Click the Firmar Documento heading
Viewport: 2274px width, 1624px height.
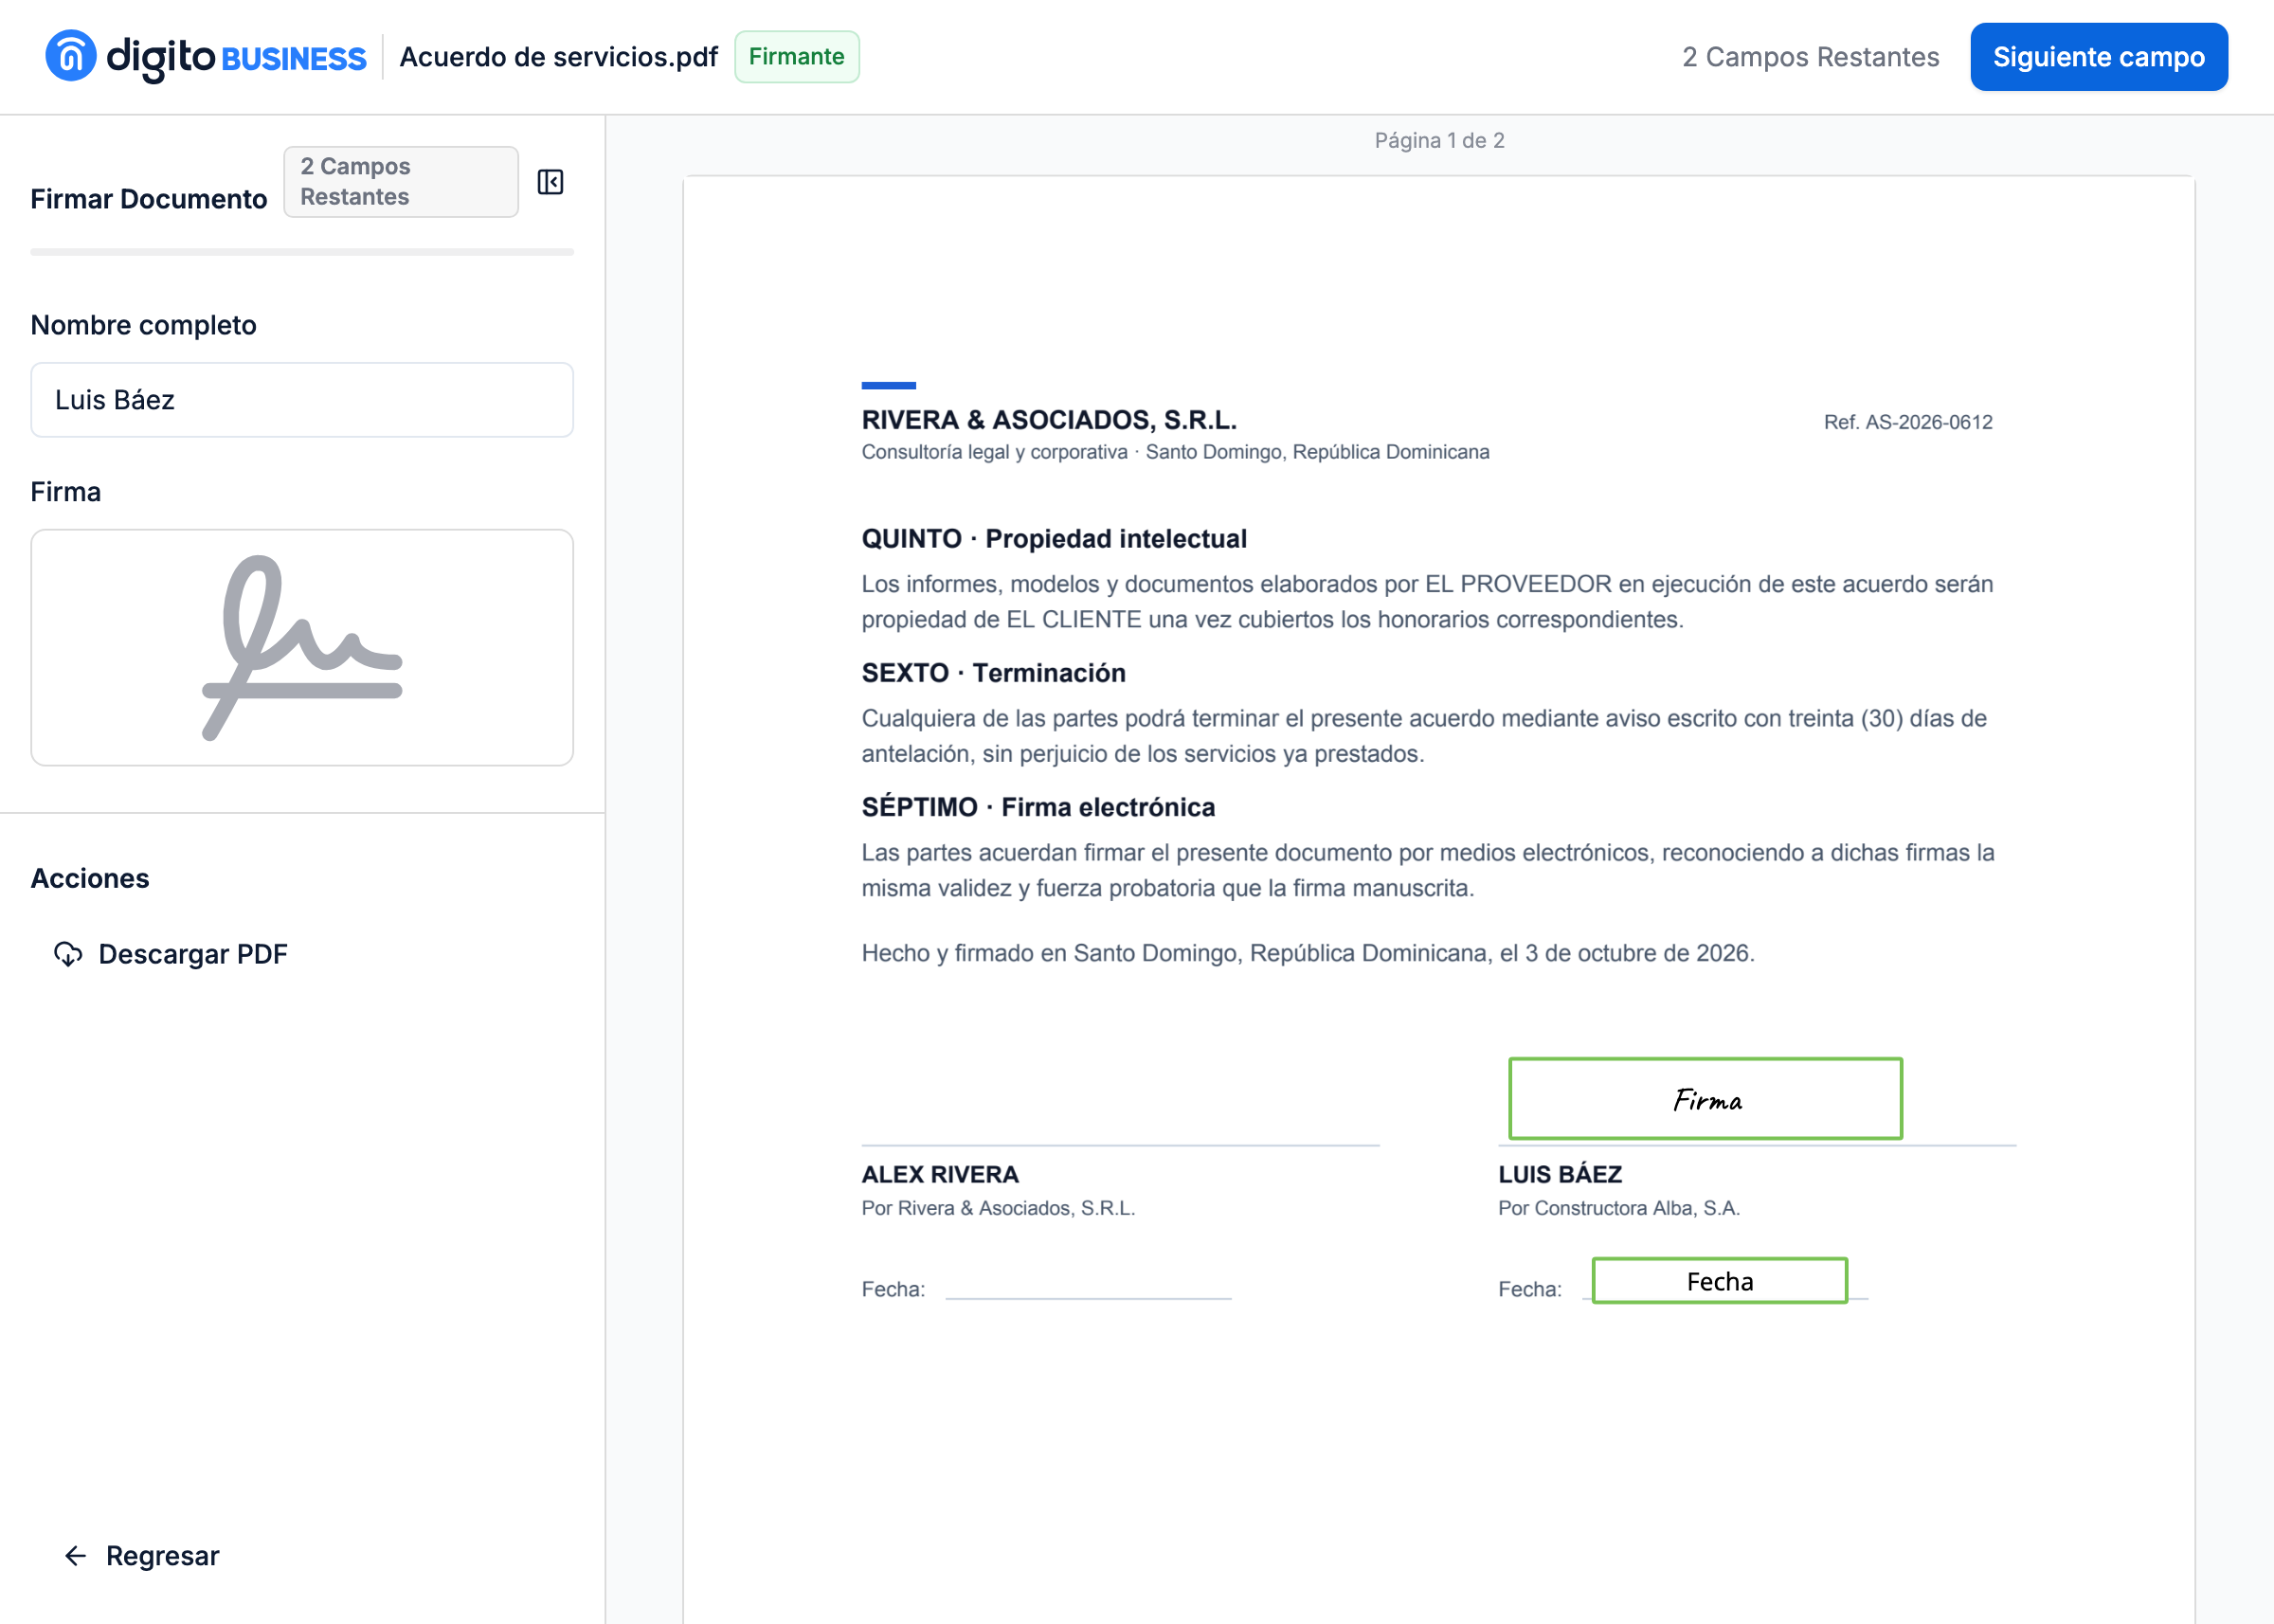(149, 199)
